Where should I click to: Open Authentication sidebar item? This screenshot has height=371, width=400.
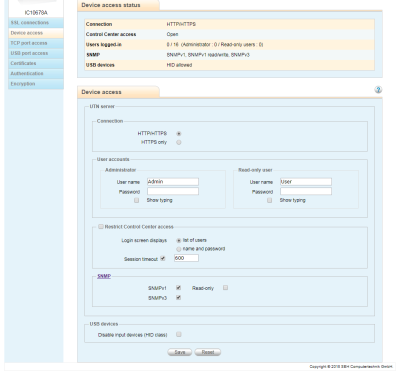point(36,73)
